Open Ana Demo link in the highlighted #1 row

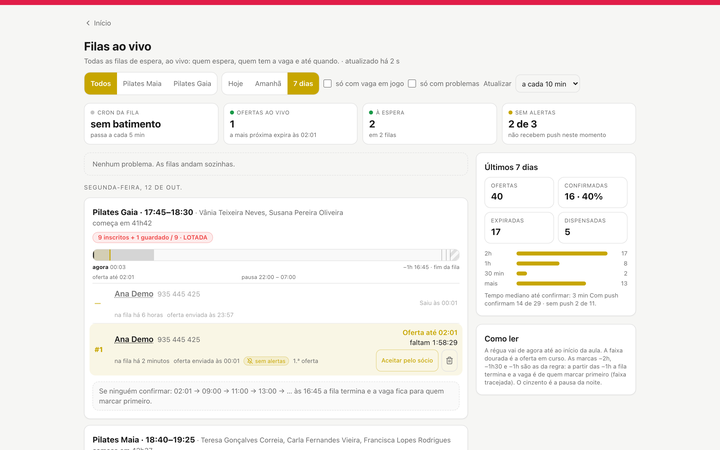pos(134,339)
